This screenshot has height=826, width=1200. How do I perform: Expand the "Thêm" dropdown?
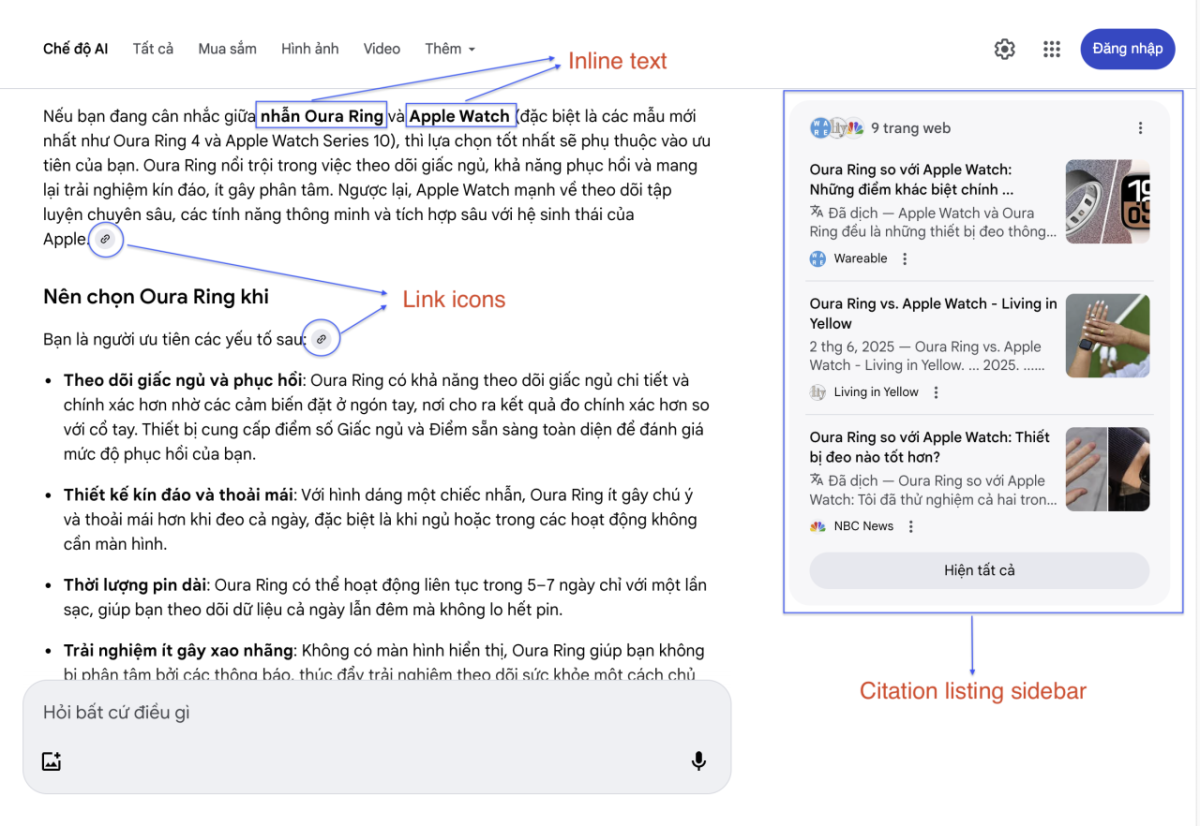point(450,49)
